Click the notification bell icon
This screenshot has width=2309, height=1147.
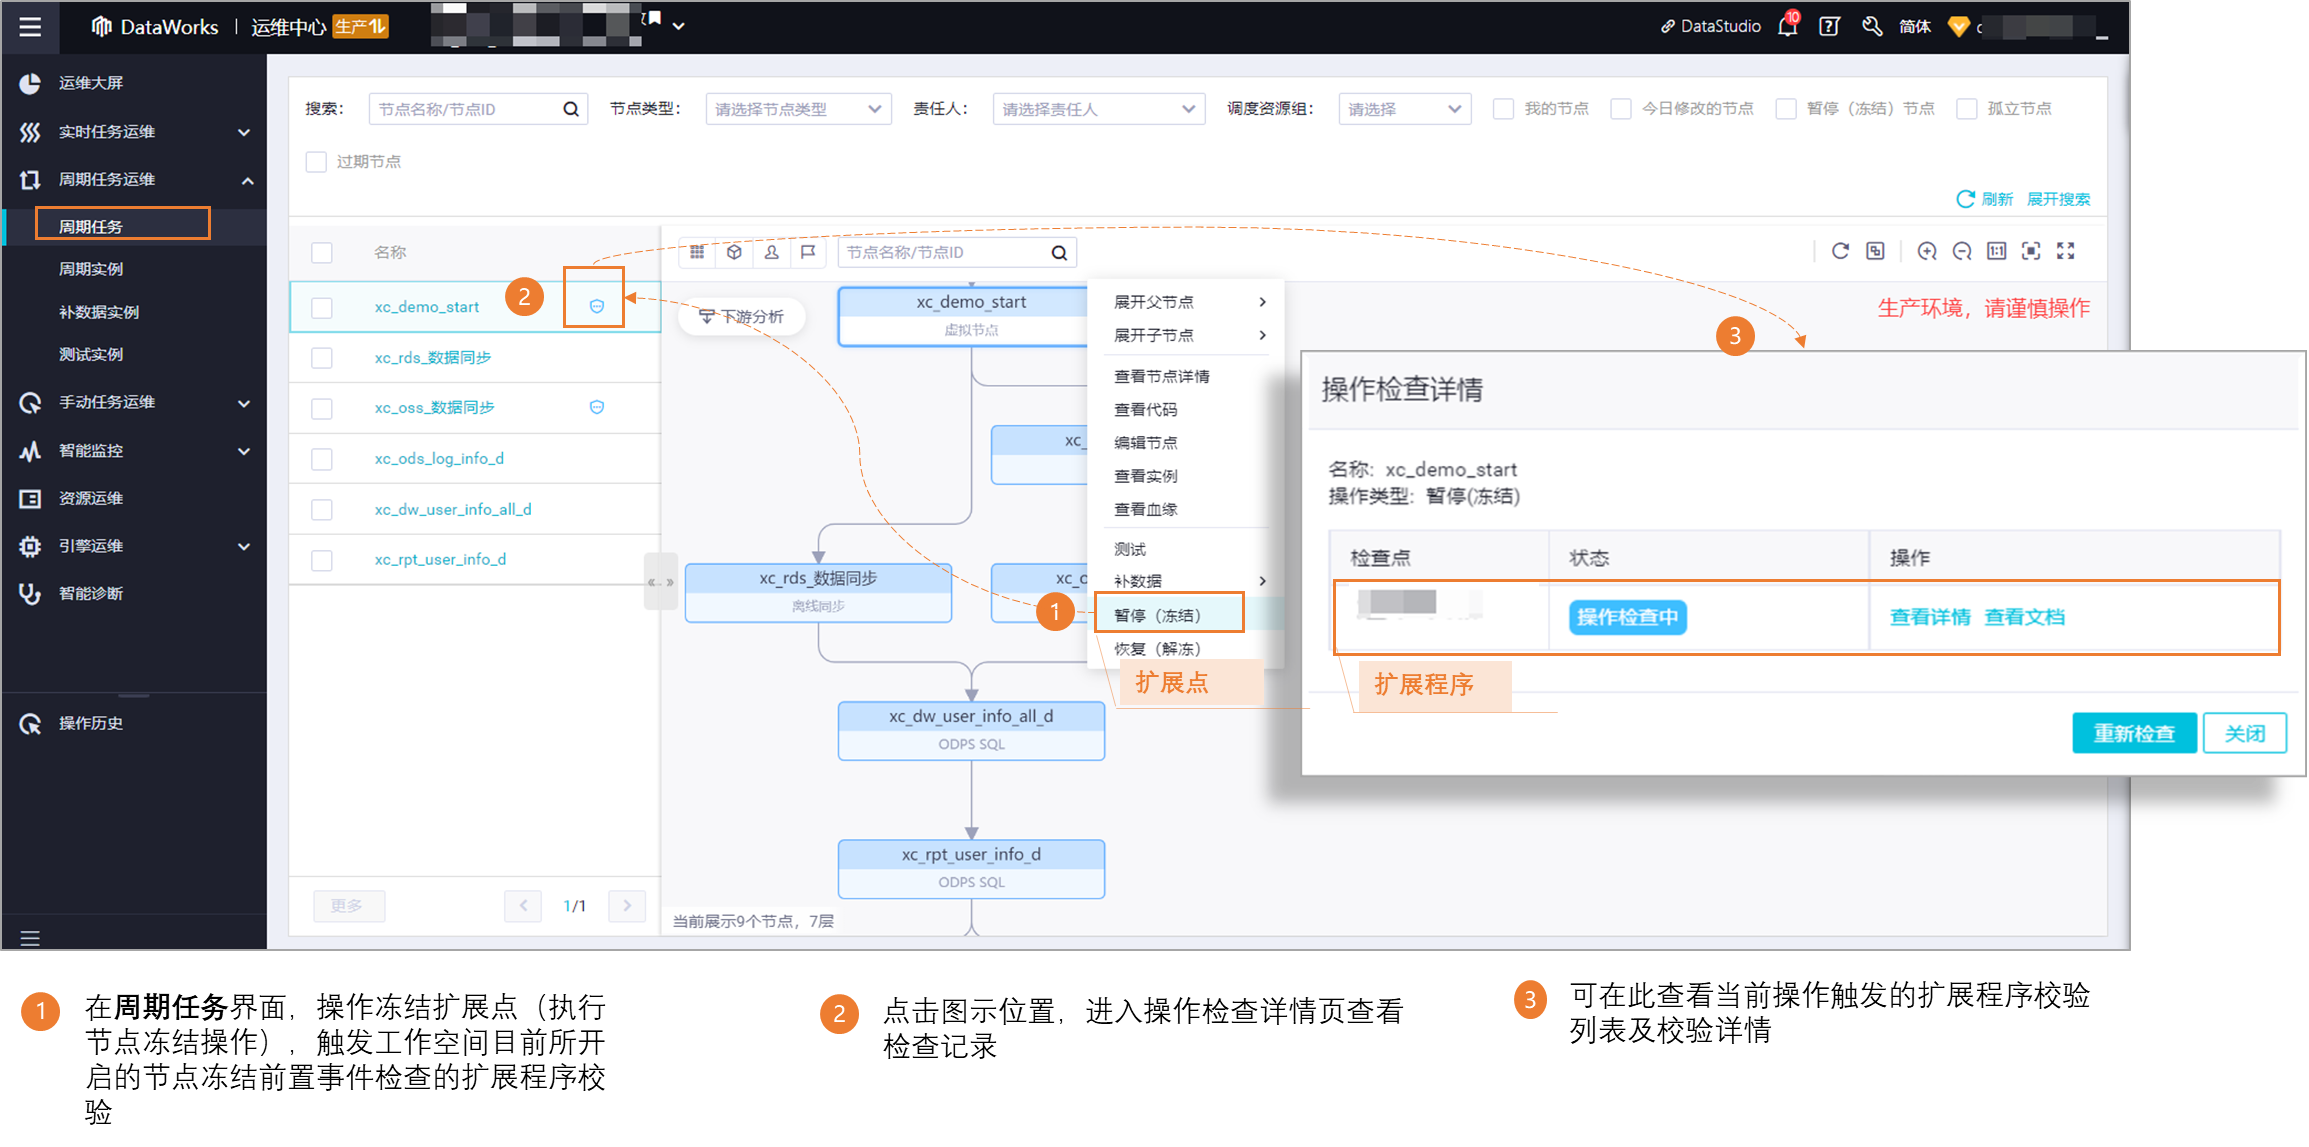1787,26
